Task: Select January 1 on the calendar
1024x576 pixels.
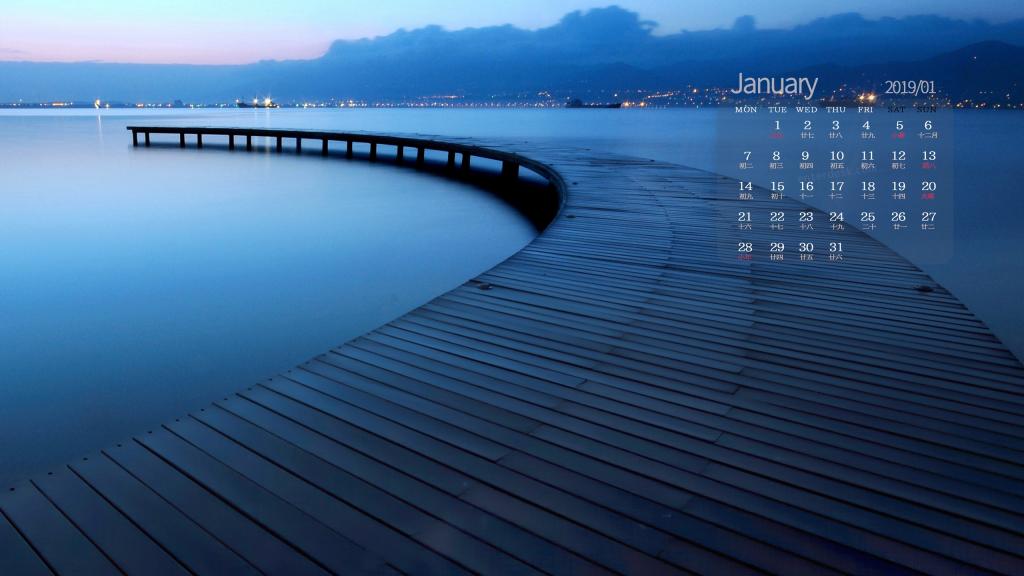Action: [777, 125]
